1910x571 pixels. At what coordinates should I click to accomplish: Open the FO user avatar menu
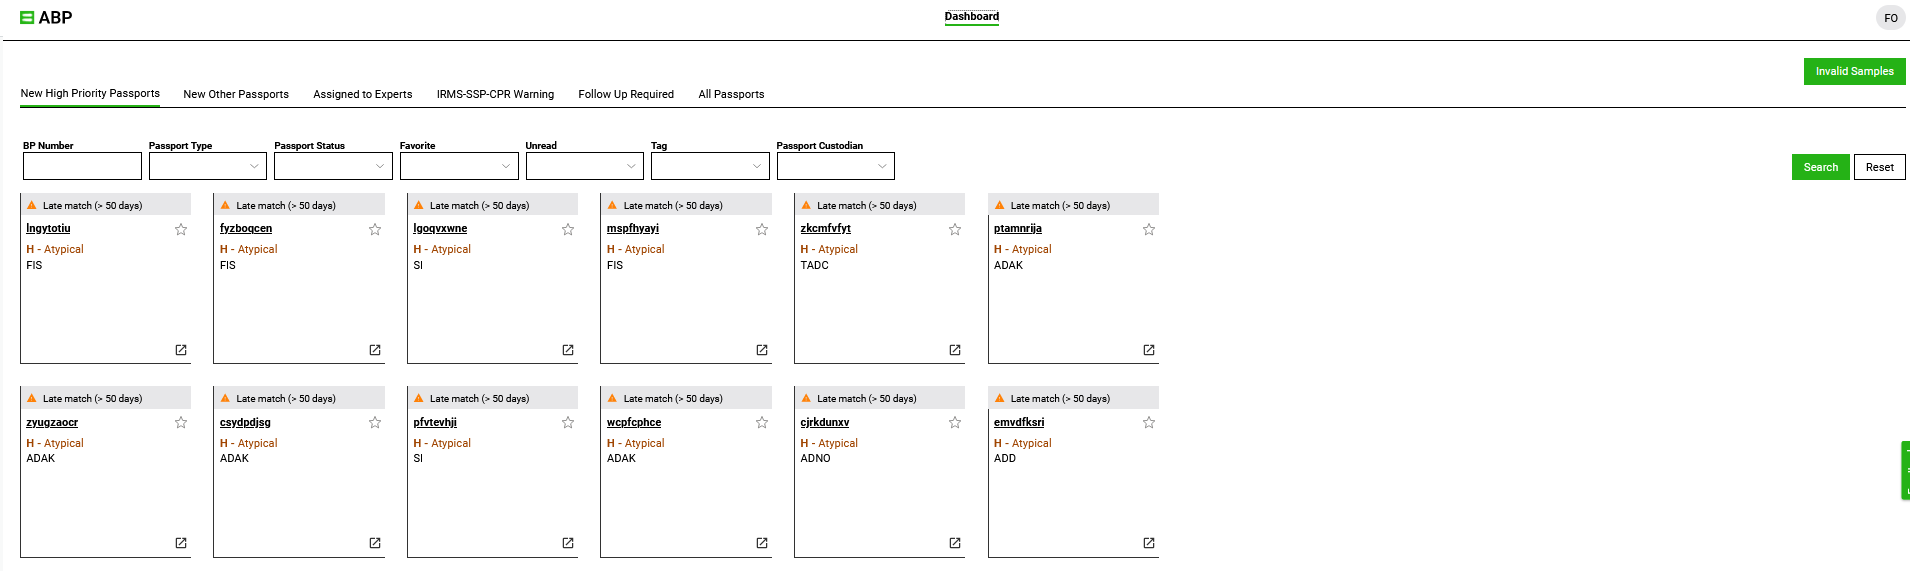pos(1890,18)
